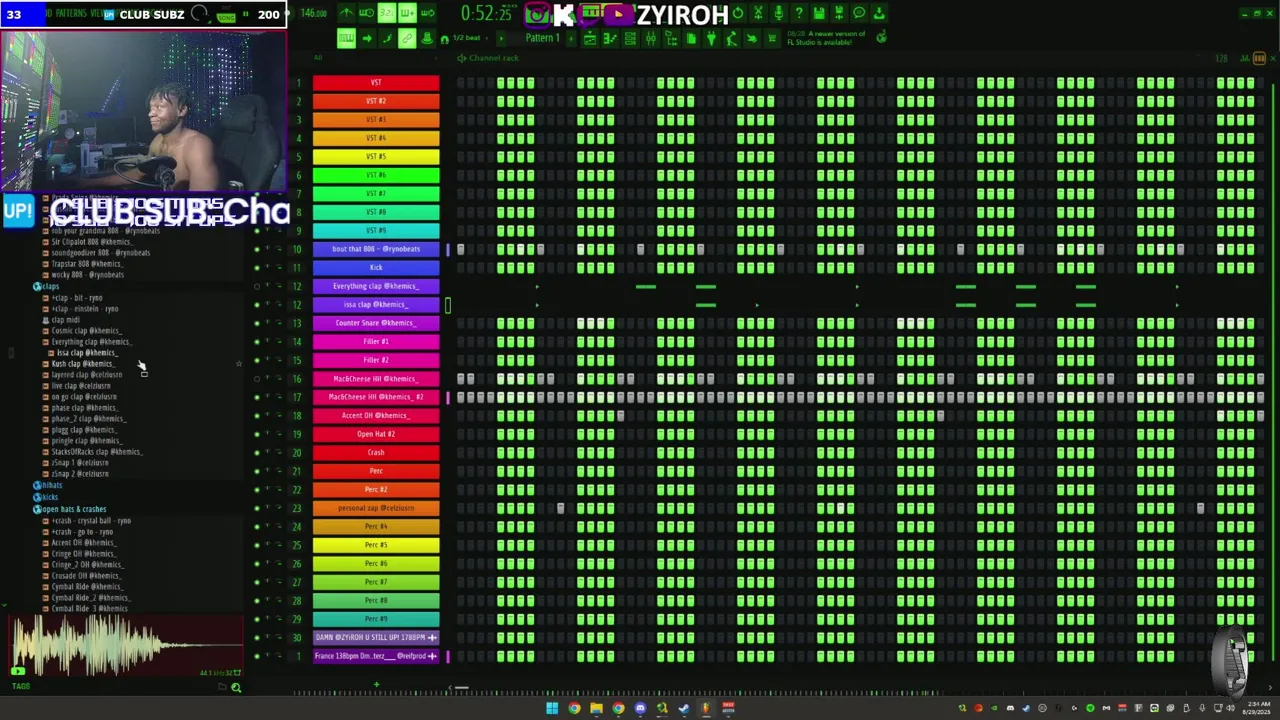Image resolution: width=1280 pixels, height=720 pixels.
Task: Mute the Crash channel
Action: [257, 452]
